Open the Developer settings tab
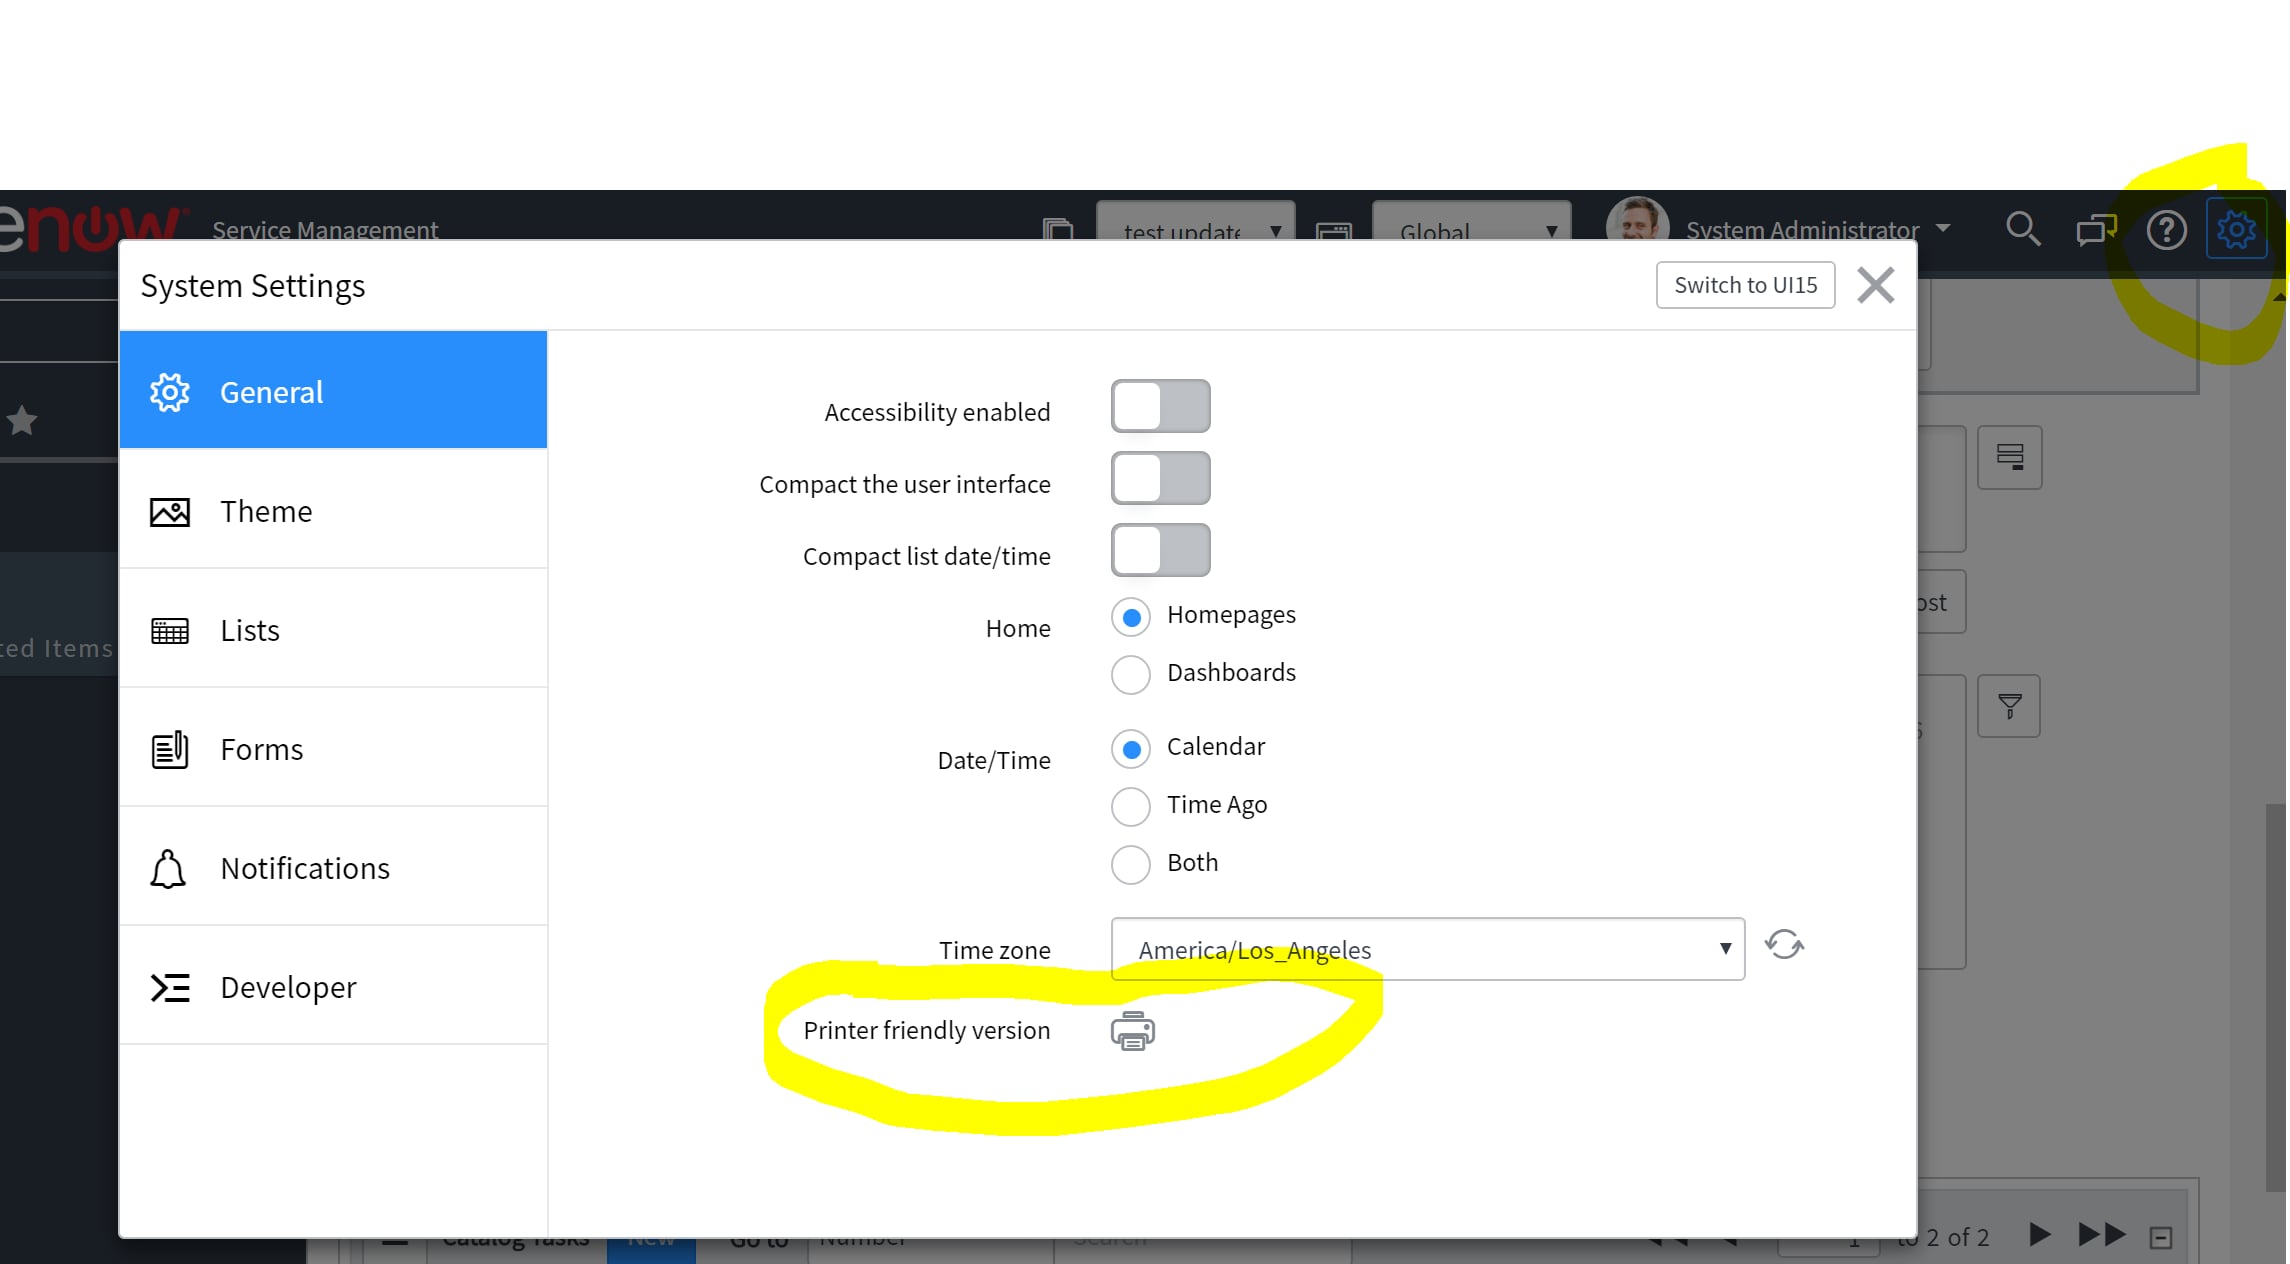Viewport: 2290px width, 1264px height. 333,987
